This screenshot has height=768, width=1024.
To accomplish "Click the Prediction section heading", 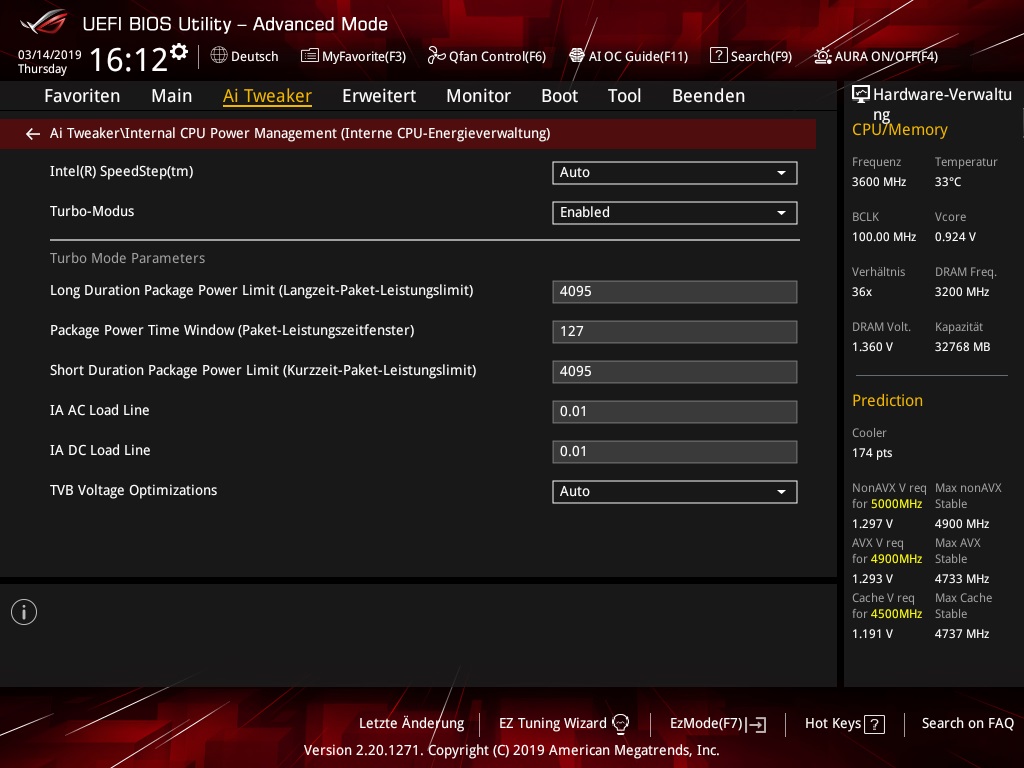I will coord(888,400).
